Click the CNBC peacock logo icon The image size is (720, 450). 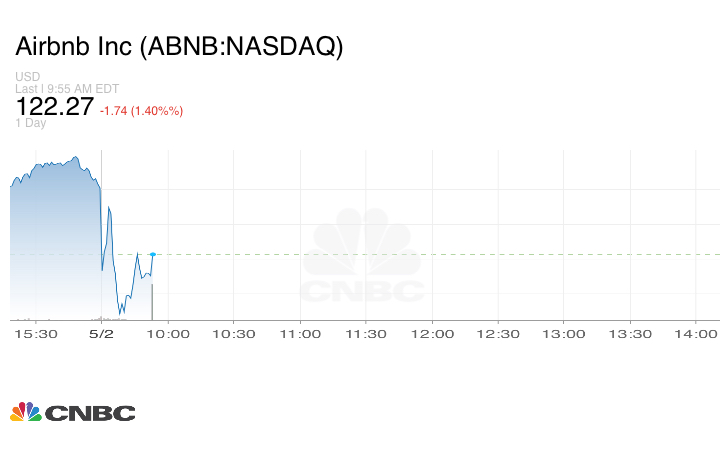click(x=26, y=412)
